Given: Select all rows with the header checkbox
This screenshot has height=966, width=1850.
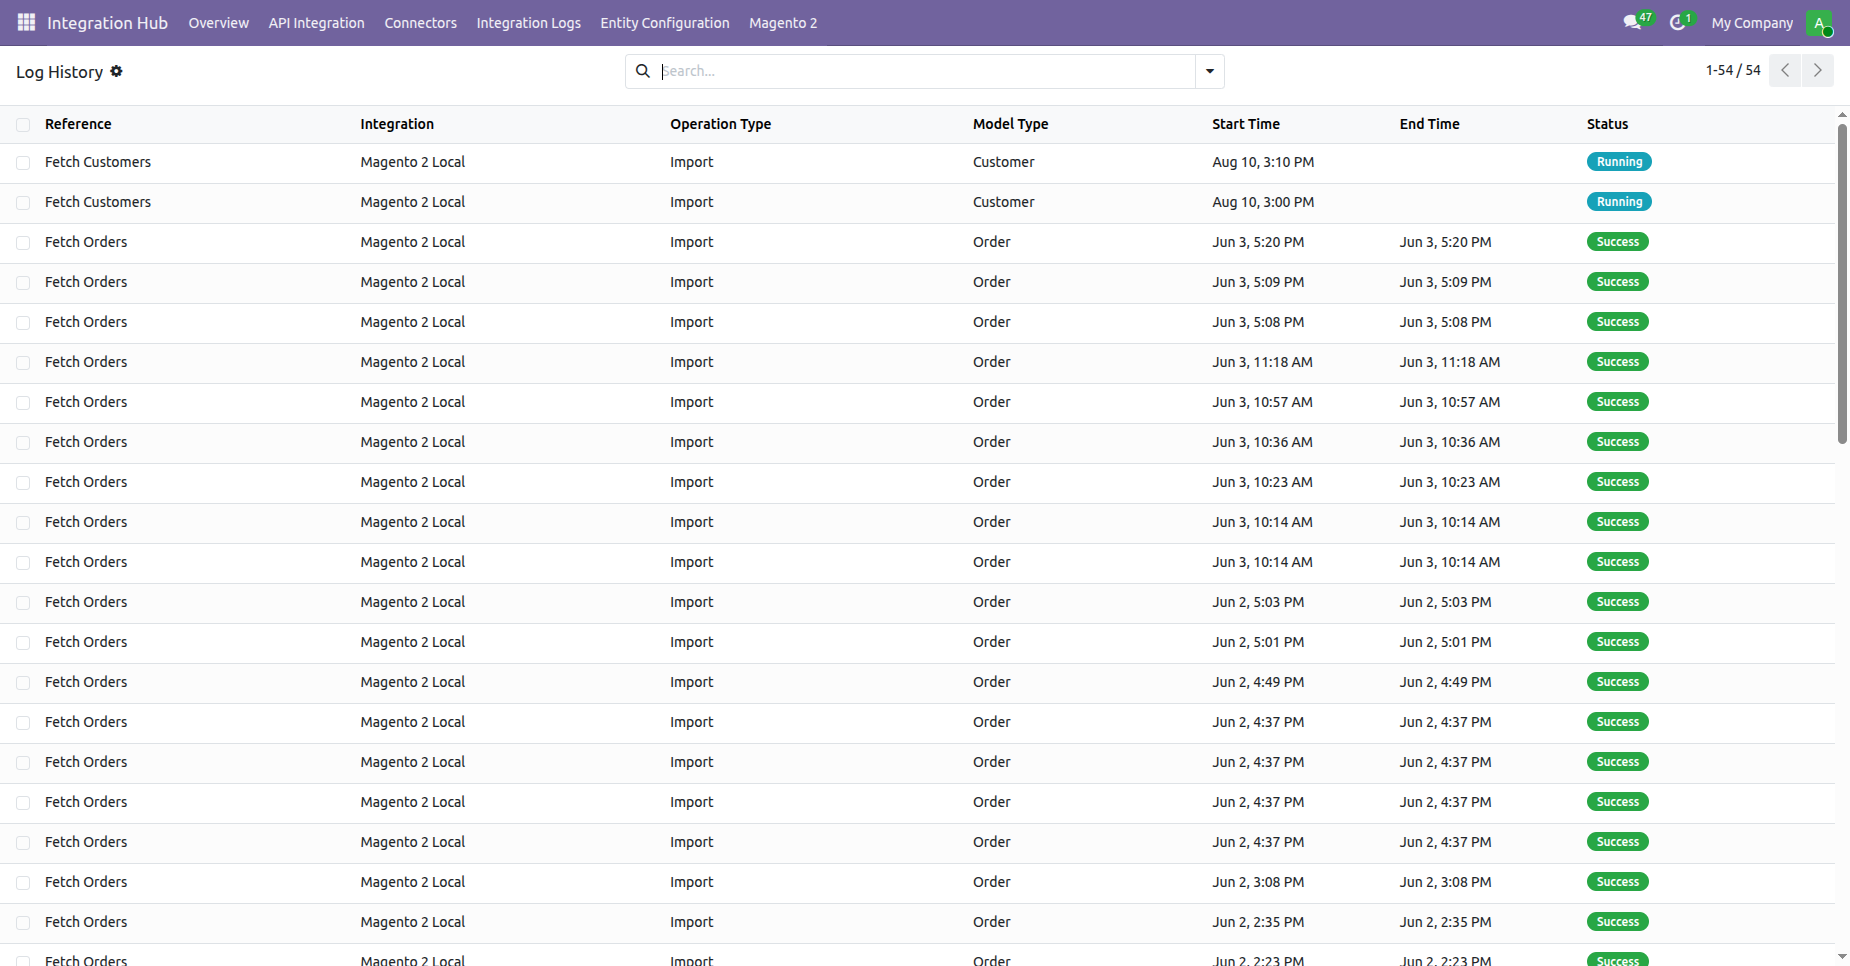Looking at the screenshot, I should coord(23,125).
